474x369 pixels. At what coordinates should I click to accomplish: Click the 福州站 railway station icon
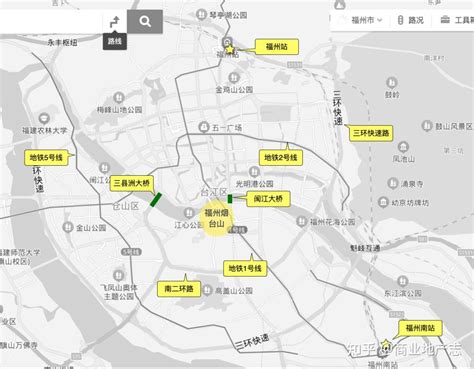(x=227, y=42)
